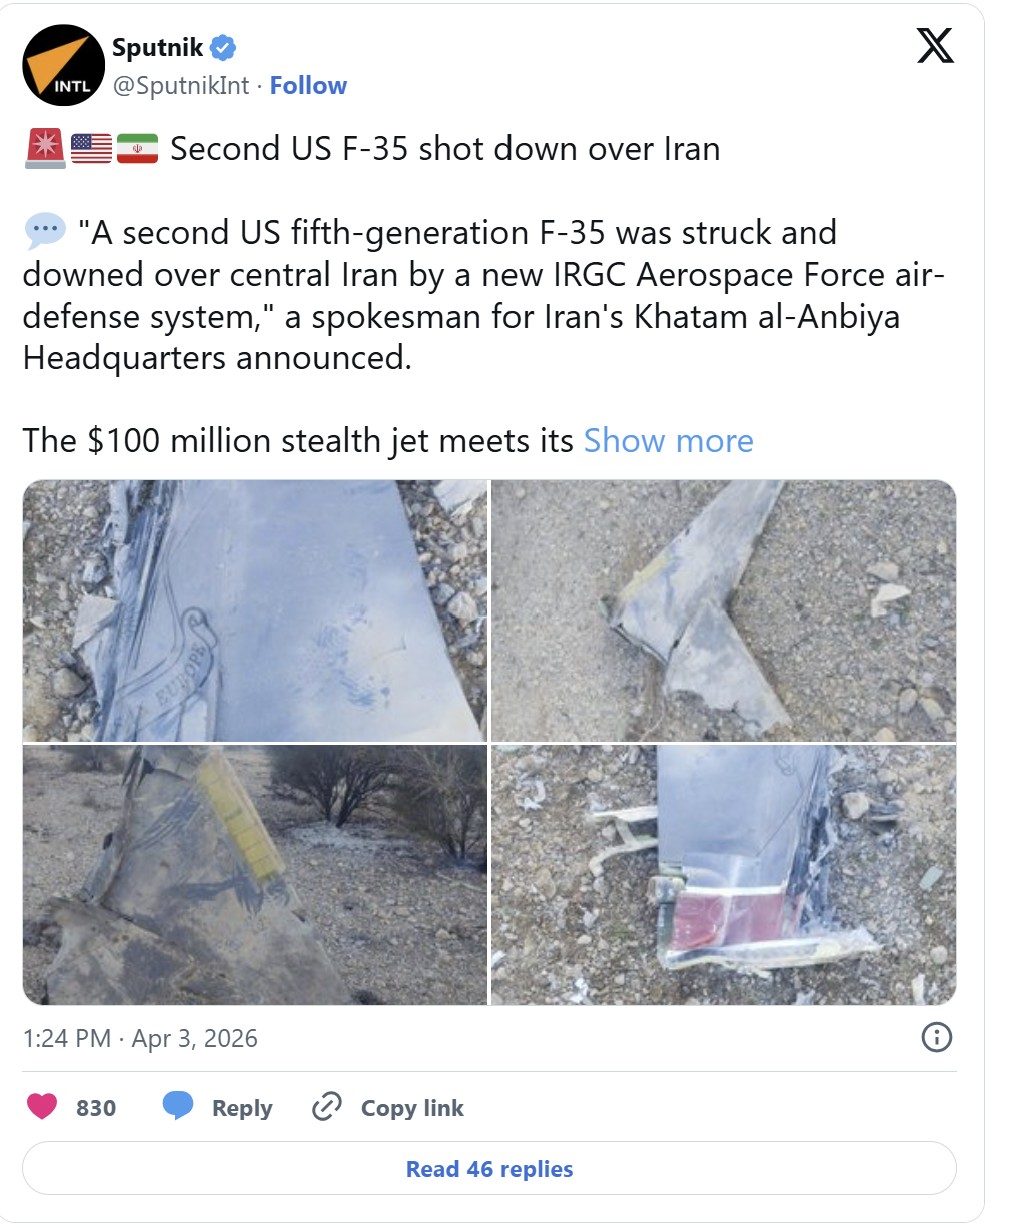The image size is (1016, 1228).
Task: Open the Read 46 replies button
Action: click(489, 1168)
